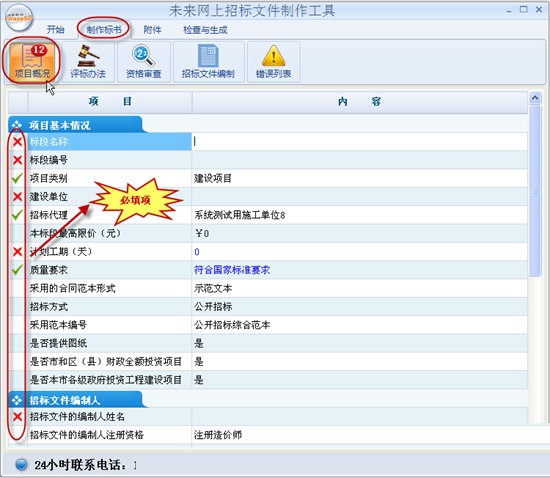This screenshot has height=478, width=550.
Task: Switch to the 附件 tab
Action: (x=152, y=30)
